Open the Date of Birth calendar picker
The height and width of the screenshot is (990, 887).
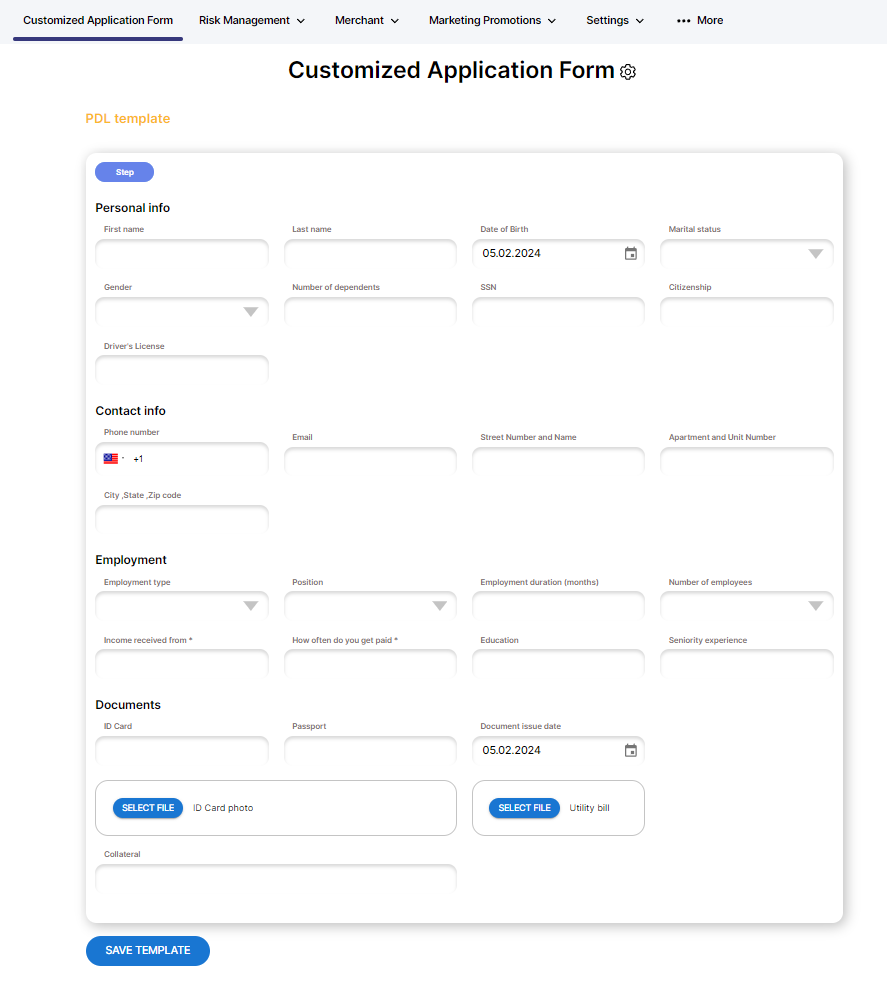[631, 254]
